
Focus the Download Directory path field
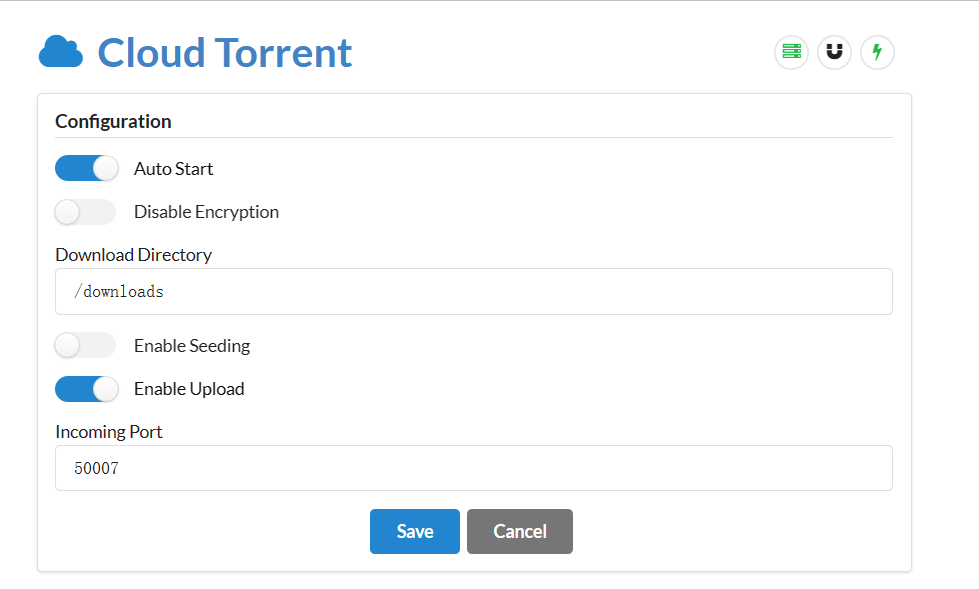pos(473,292)
